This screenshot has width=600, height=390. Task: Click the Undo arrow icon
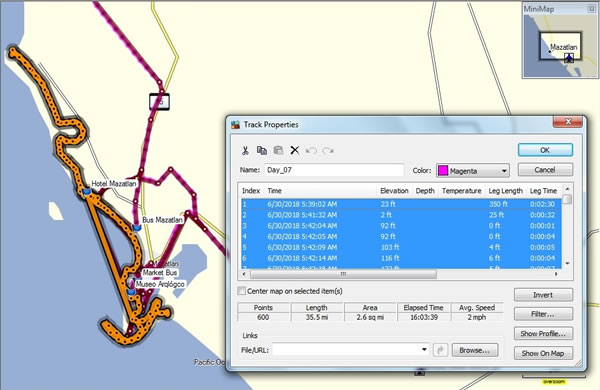(311, 150)
